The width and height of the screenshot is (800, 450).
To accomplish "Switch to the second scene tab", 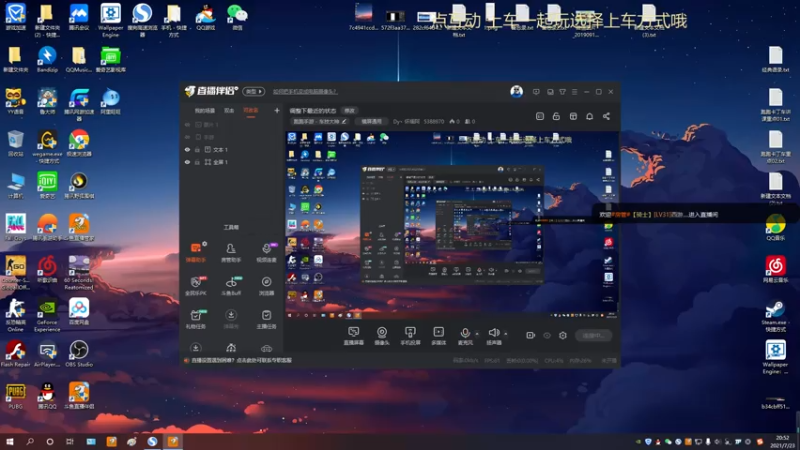I will tap(229, 111).
